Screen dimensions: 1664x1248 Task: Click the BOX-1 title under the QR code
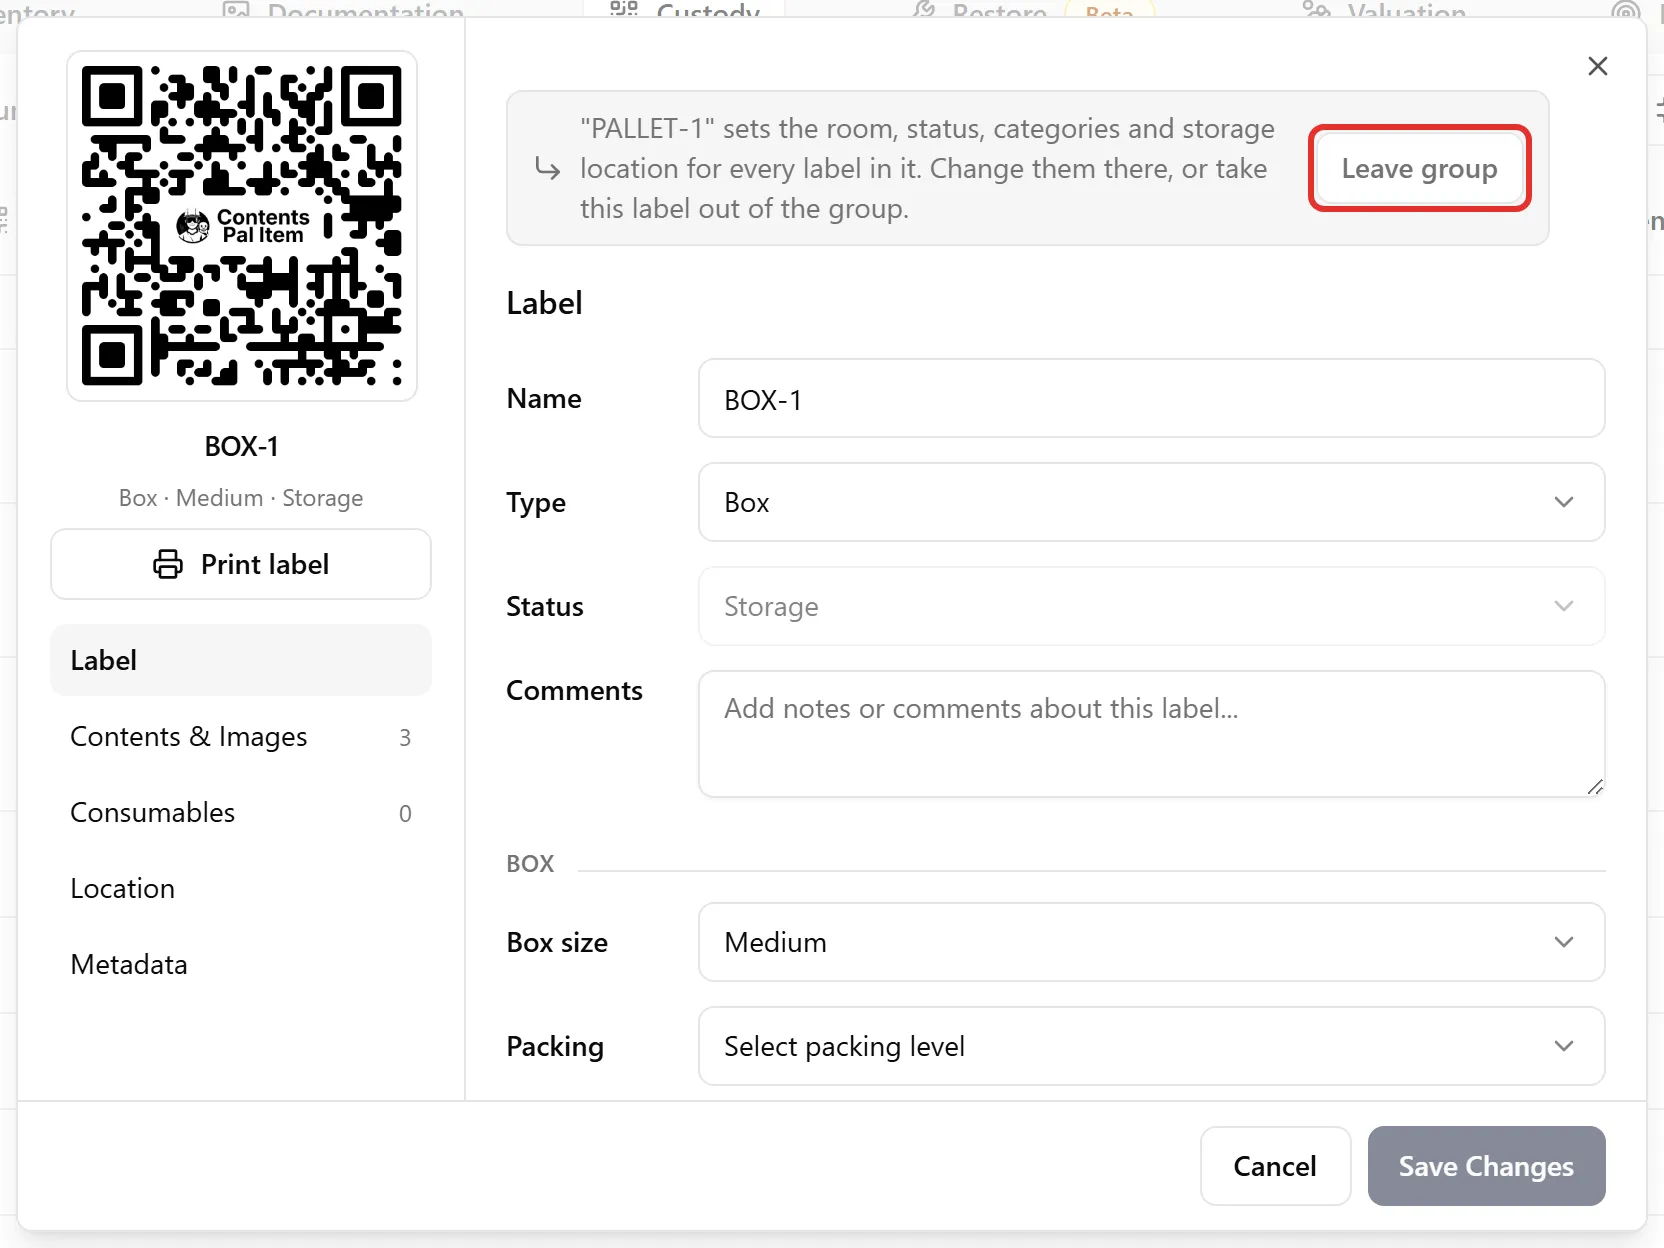click(241, 446)
